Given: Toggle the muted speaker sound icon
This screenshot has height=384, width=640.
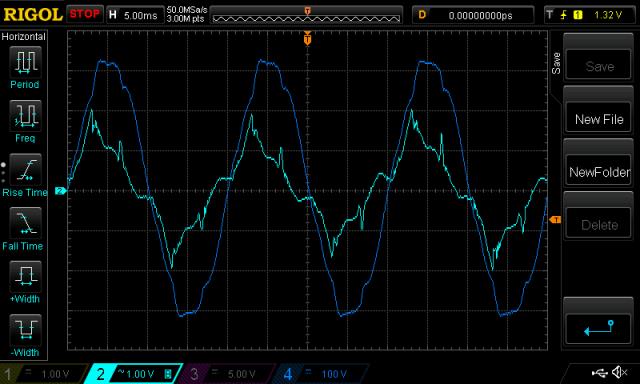Looking at the screenshot, I should click(x=619, y=372).
